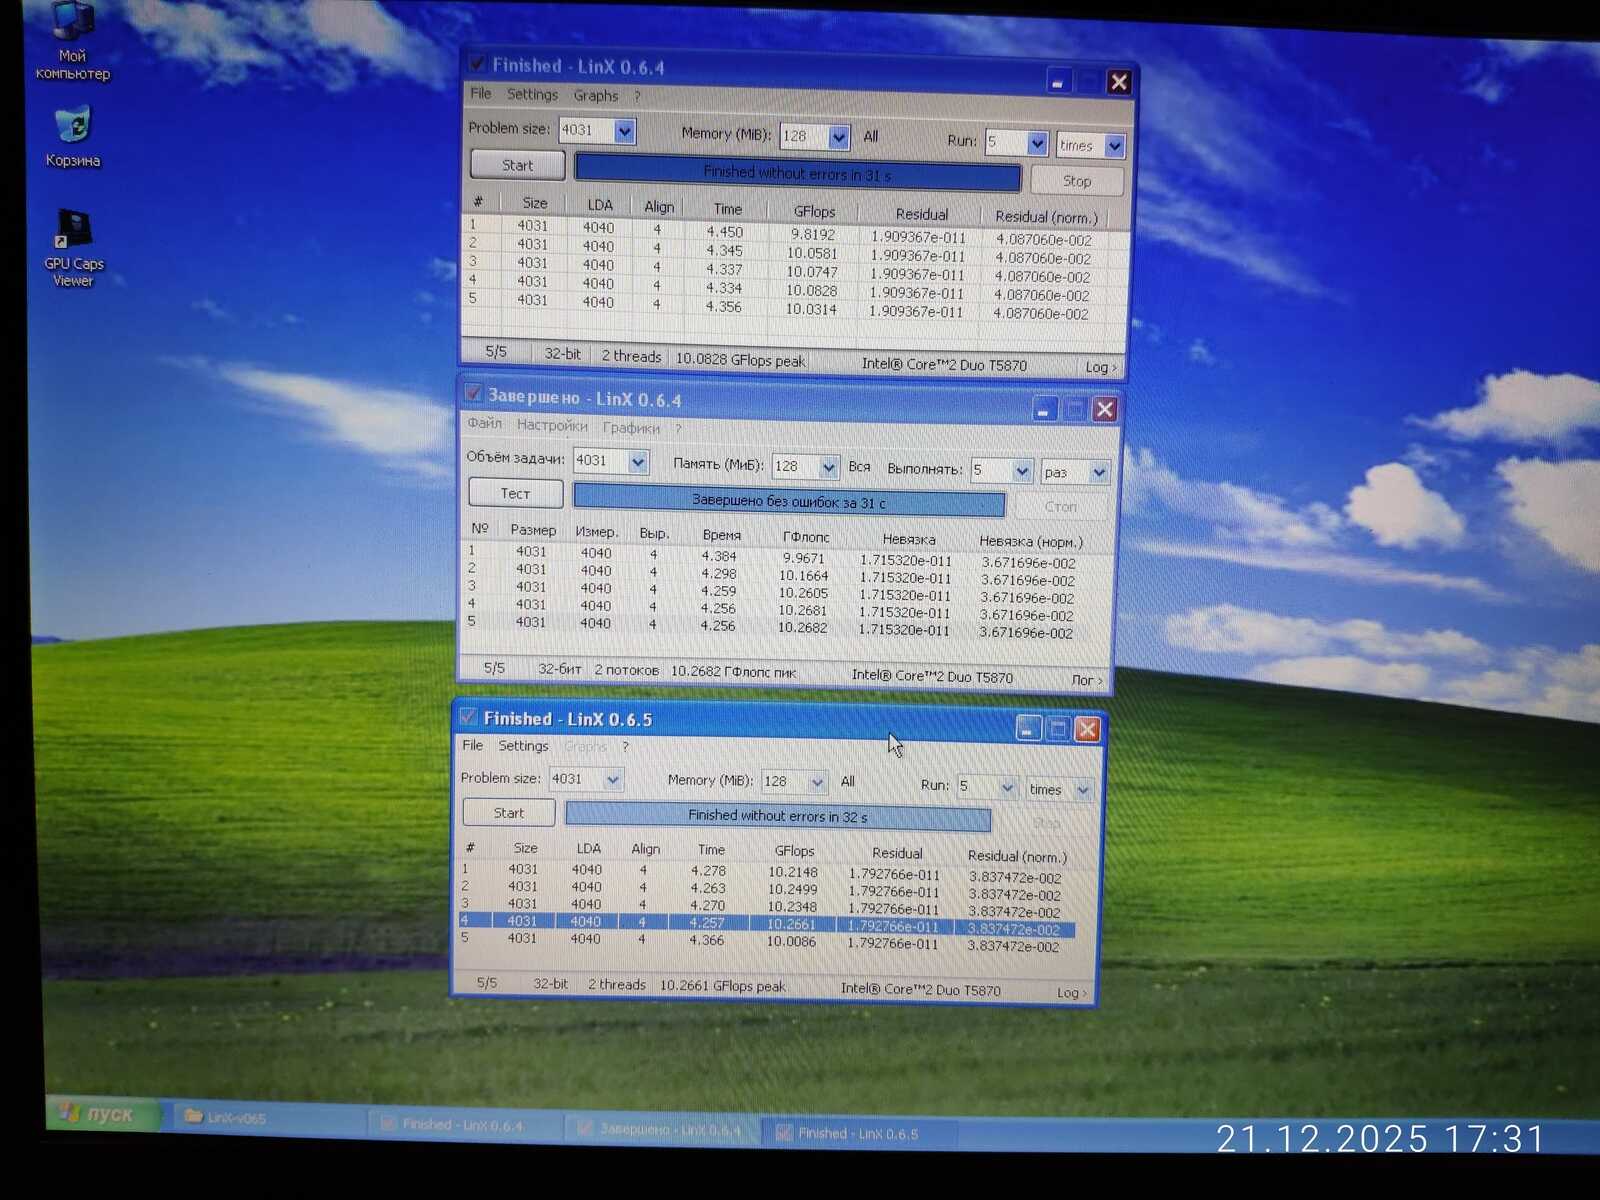Click the 'Finished without errors in 32 s' progress bar
The width and height of the screenshot is (1600, 1200).
(x=777, y=816)
